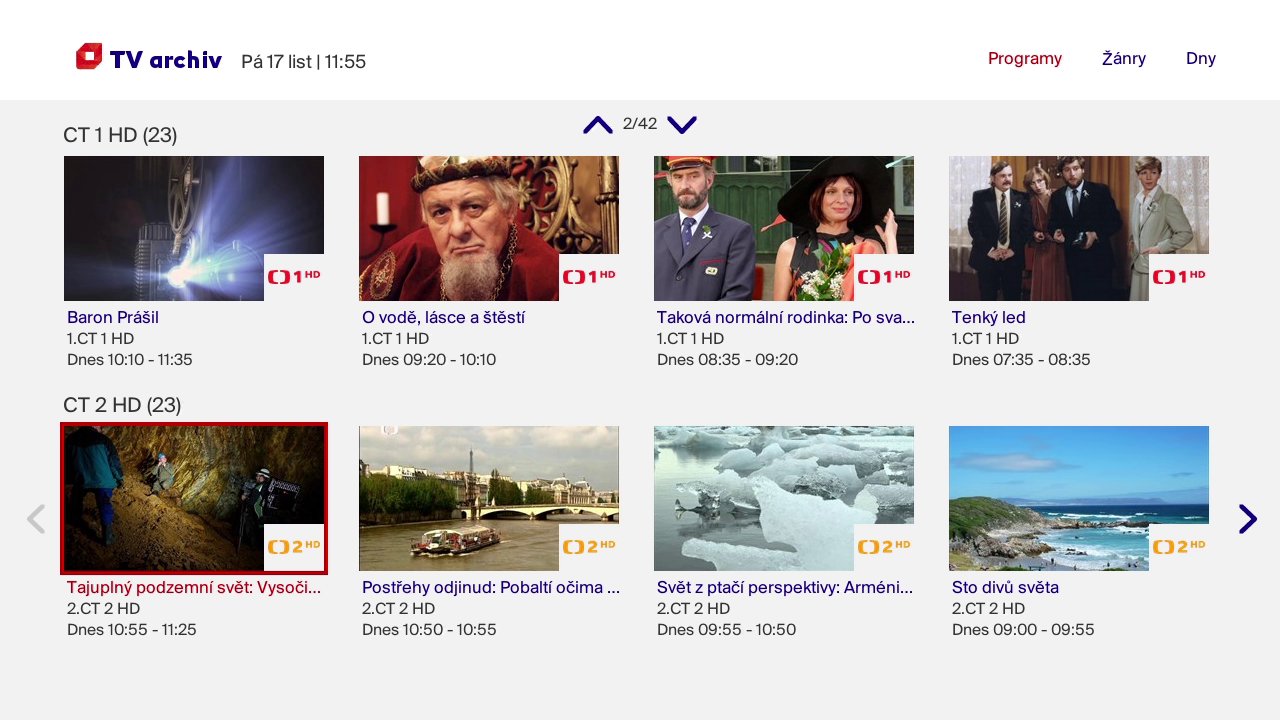Click time Dnes 10:55 - 11:25

click(132, 629)
